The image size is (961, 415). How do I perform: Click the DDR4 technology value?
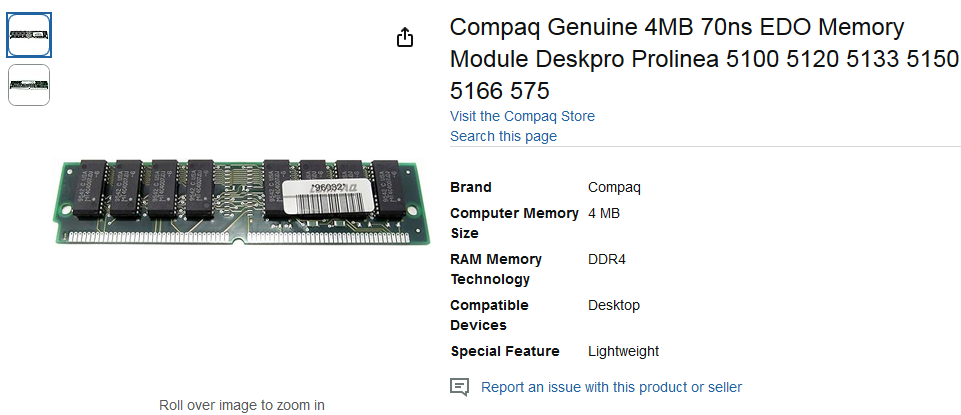[x=607, y=259]
